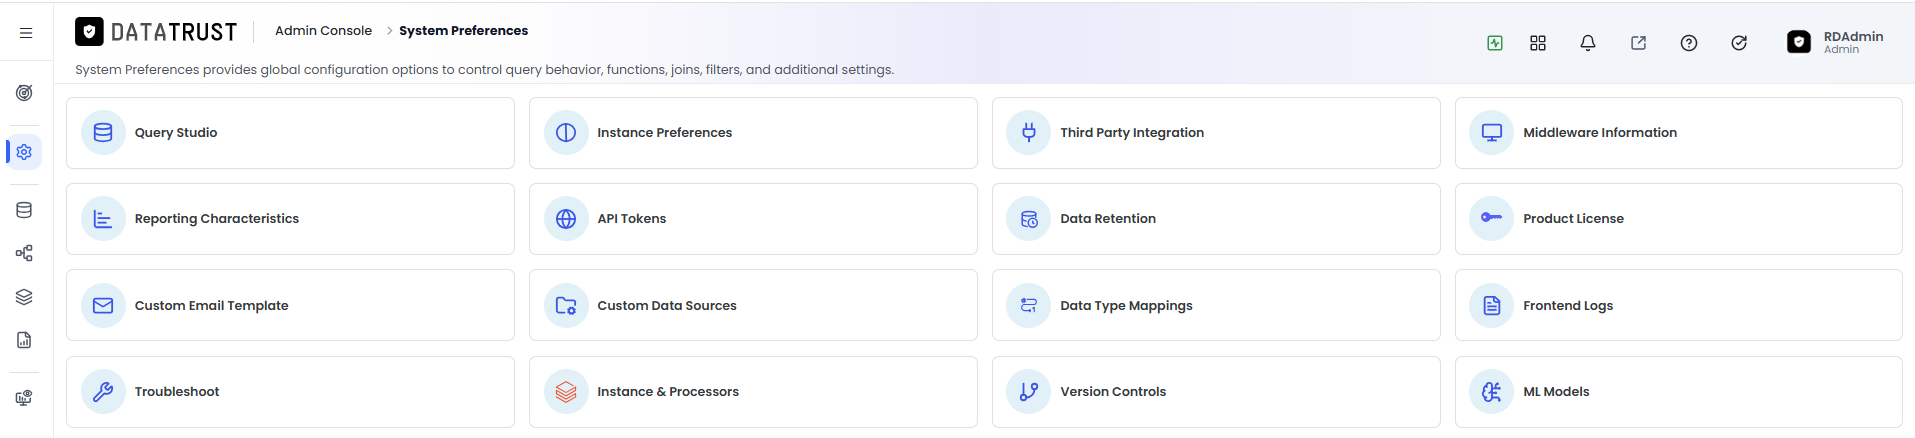The height and width of the screenshot is (438, 1915).
Task: Open the Instance & Processors card
Action: [753, 392]
